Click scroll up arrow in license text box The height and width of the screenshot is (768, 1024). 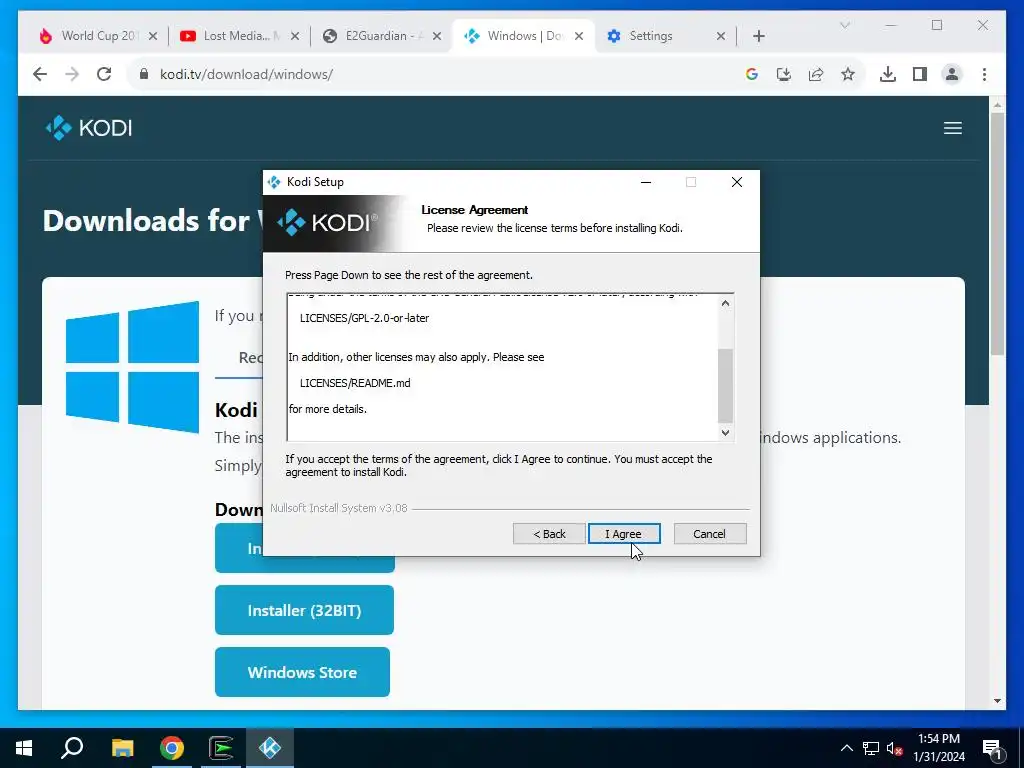(x=725, y=303)
